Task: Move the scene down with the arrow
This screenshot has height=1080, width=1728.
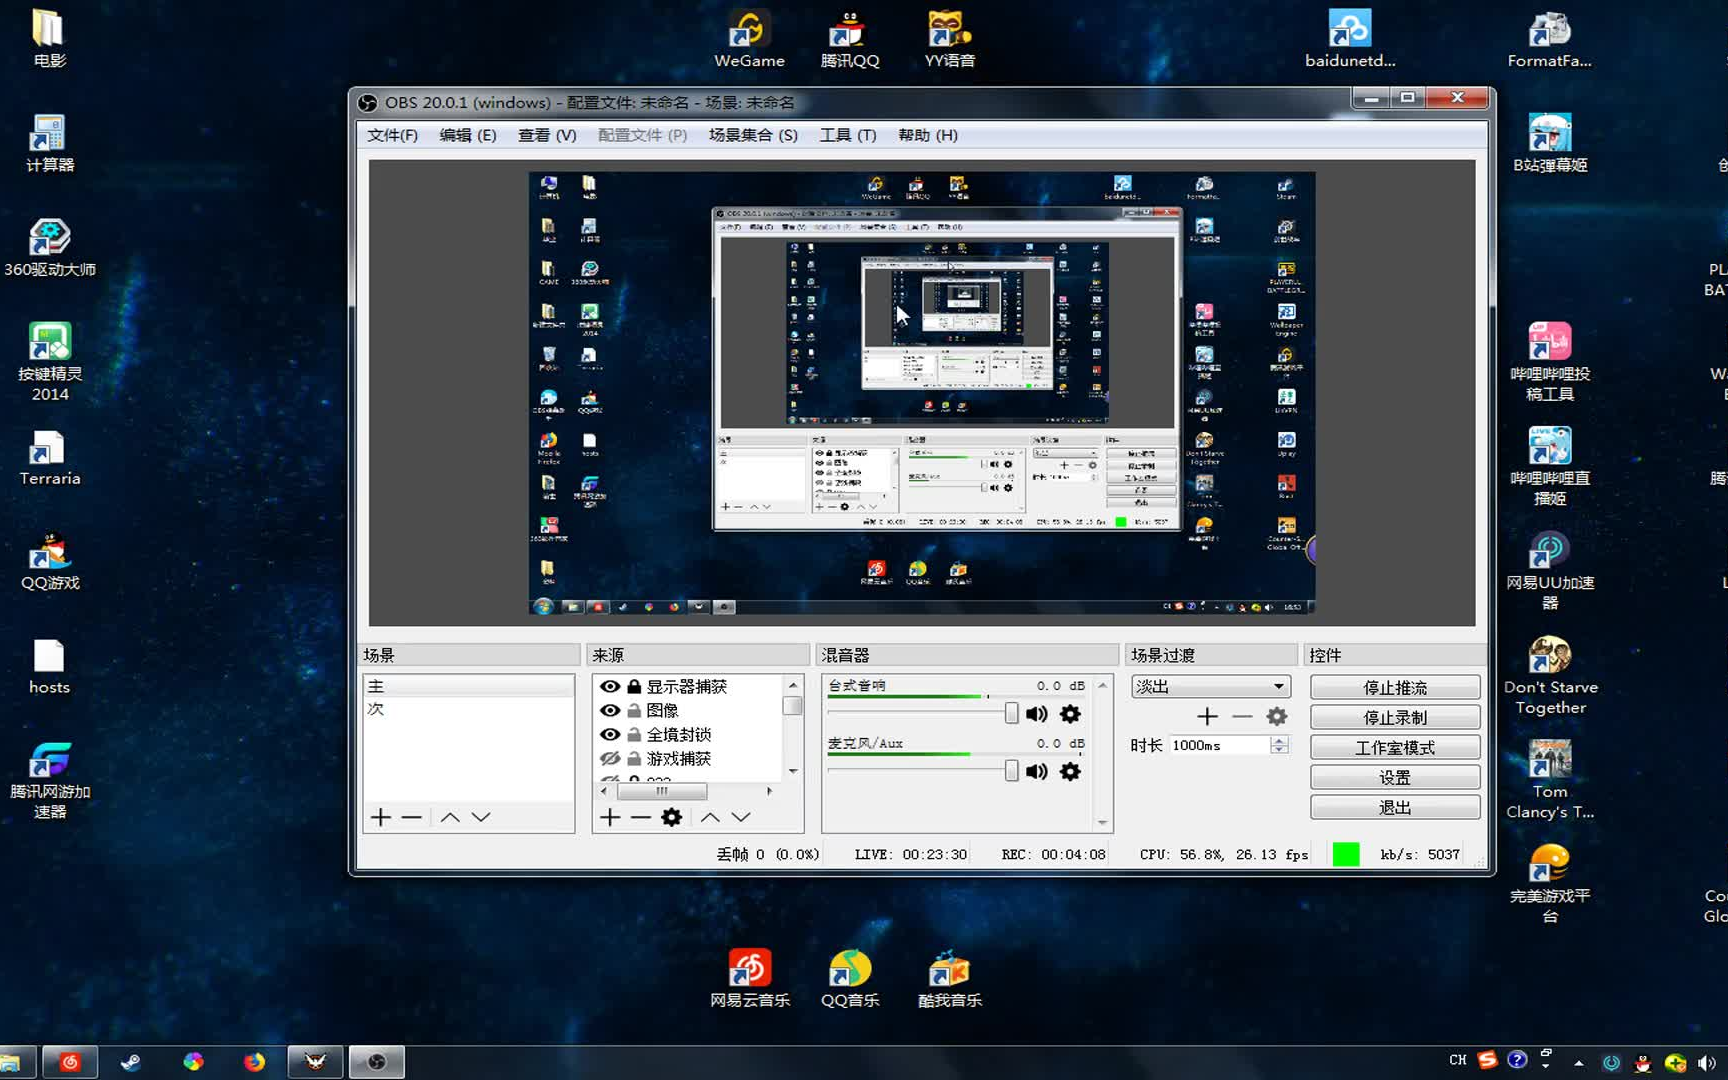Action: (x=481, y=817)
